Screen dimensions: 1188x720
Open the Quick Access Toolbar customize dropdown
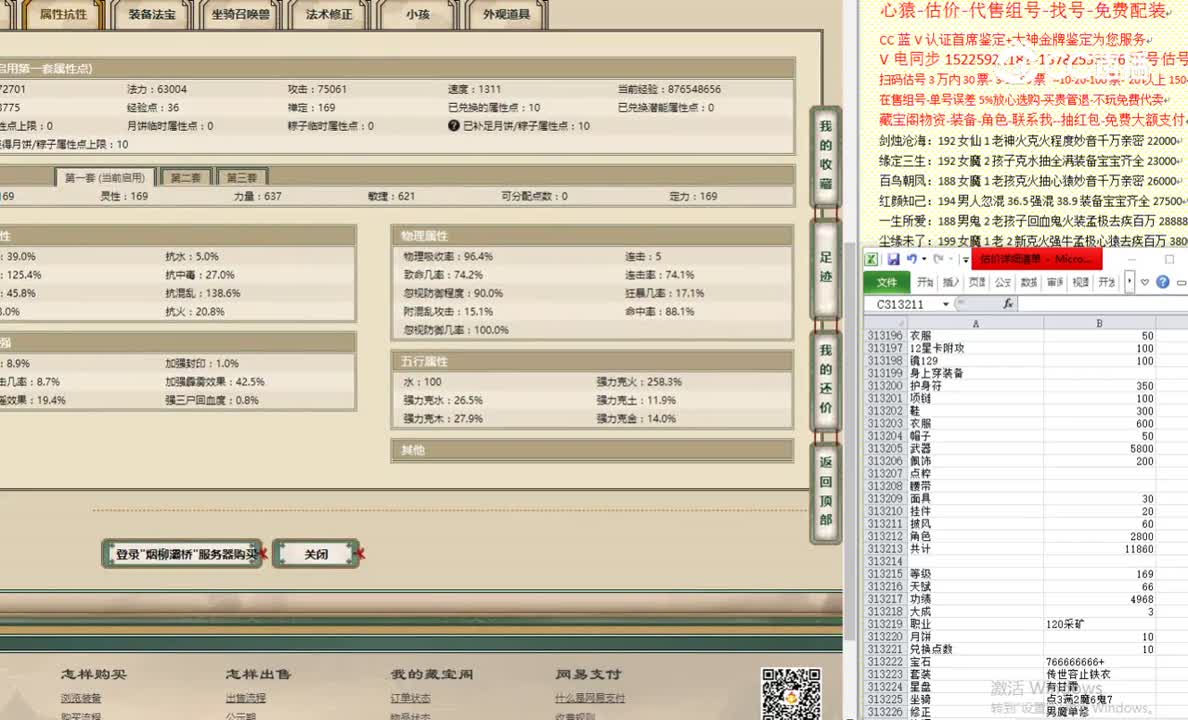coord(965,259)
